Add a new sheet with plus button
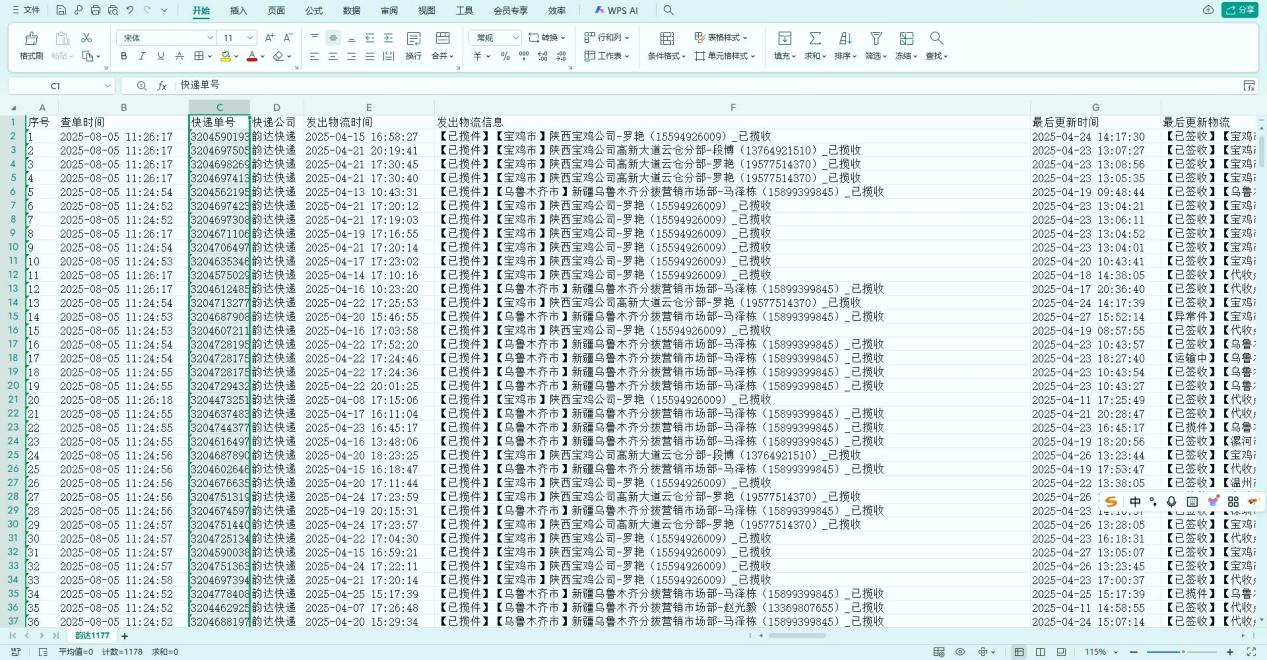The image size is (1267, 660). click(x=125, y=636)
